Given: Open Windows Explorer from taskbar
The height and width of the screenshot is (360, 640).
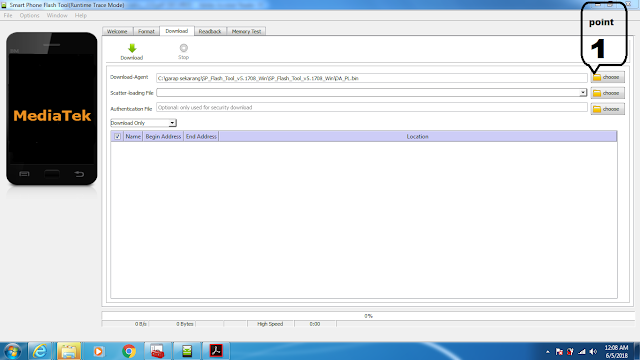Looking at the screenshot, I should click(69, 351).
